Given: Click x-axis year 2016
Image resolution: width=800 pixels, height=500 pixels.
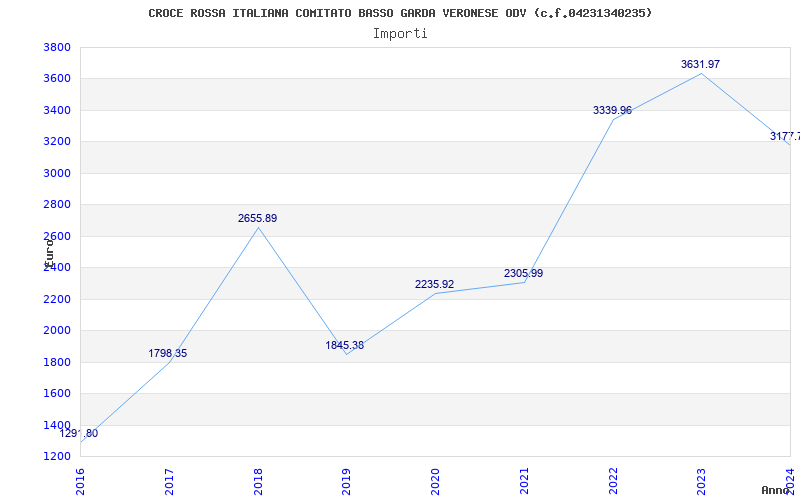Looking at the screenshot, I should 80,482.
